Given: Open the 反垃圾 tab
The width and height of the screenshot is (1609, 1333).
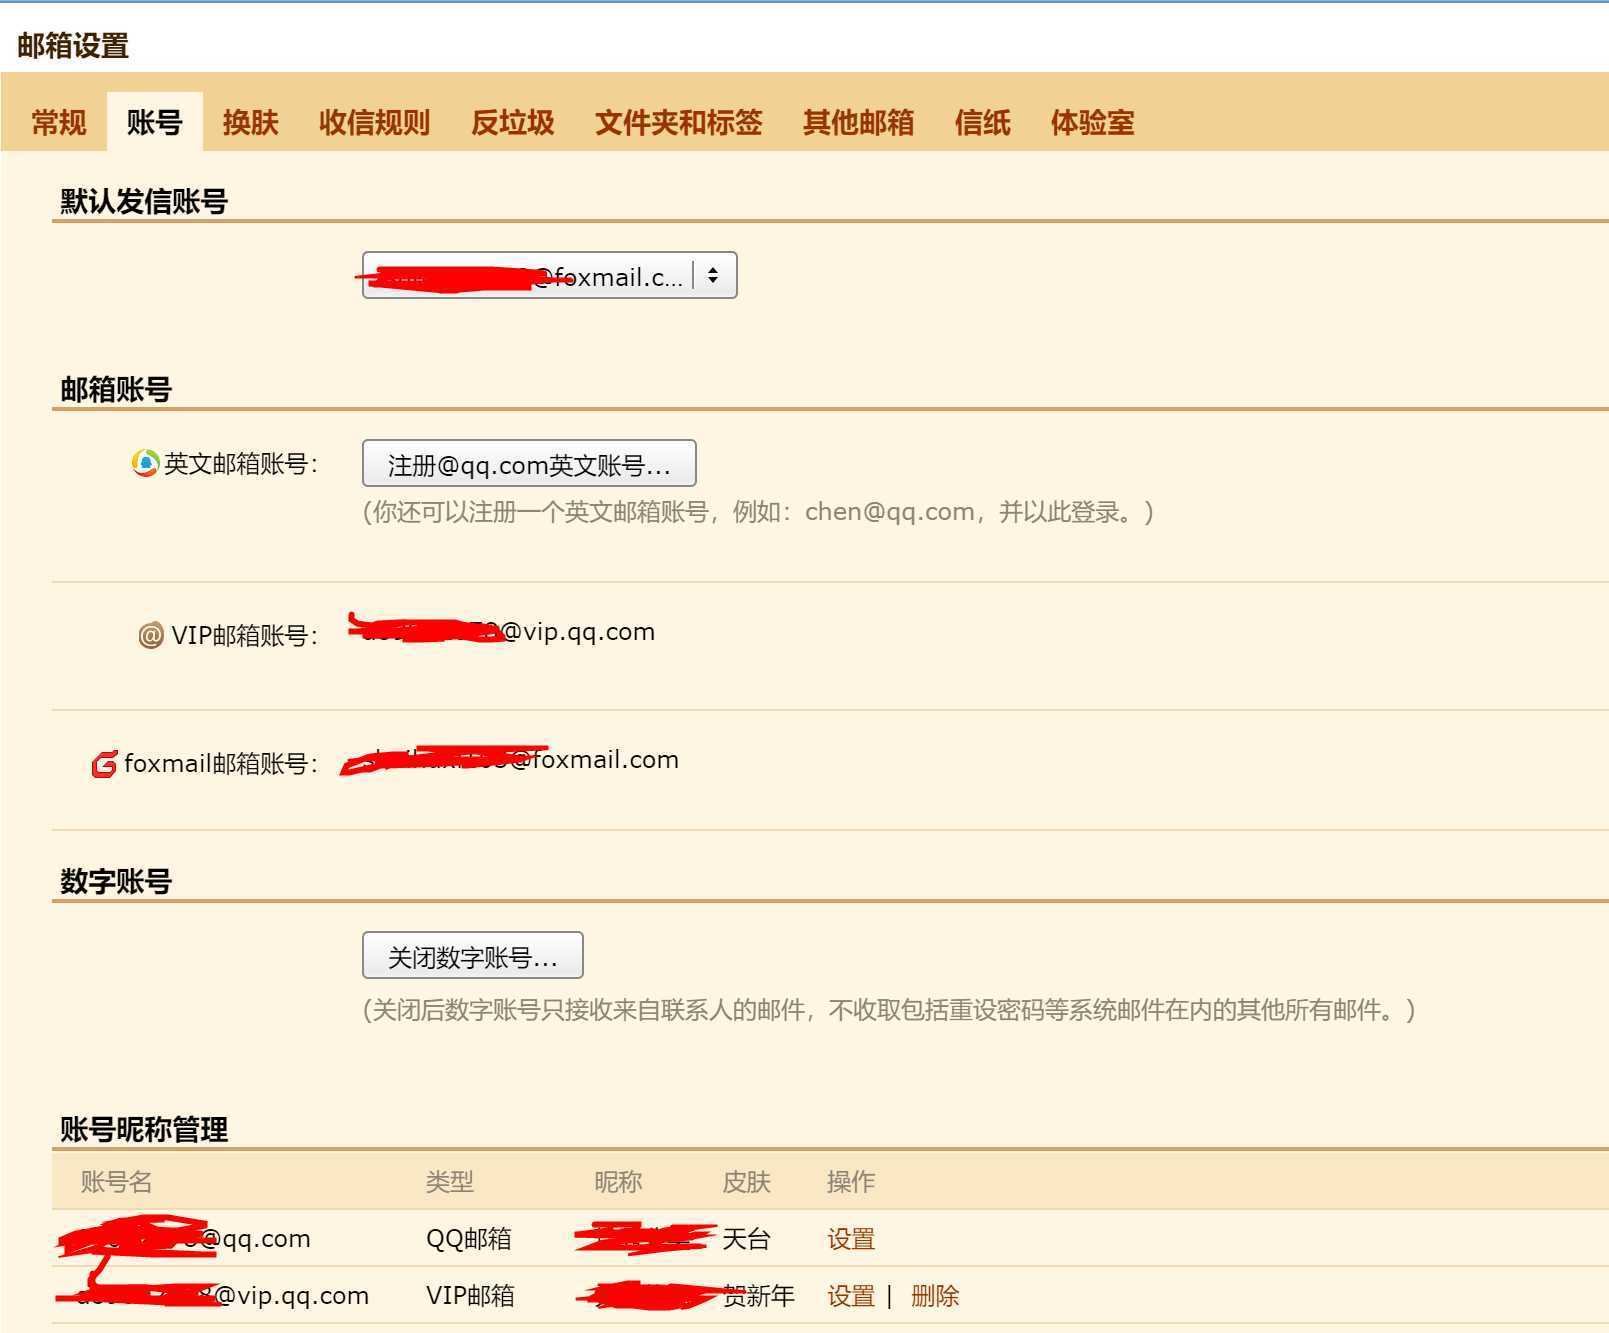Looking at the screenshot, I should pos(514,122).
